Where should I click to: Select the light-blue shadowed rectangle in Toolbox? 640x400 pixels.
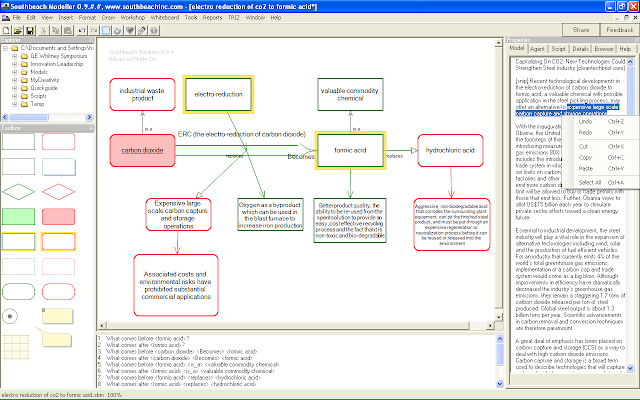(x=59, y=167)
